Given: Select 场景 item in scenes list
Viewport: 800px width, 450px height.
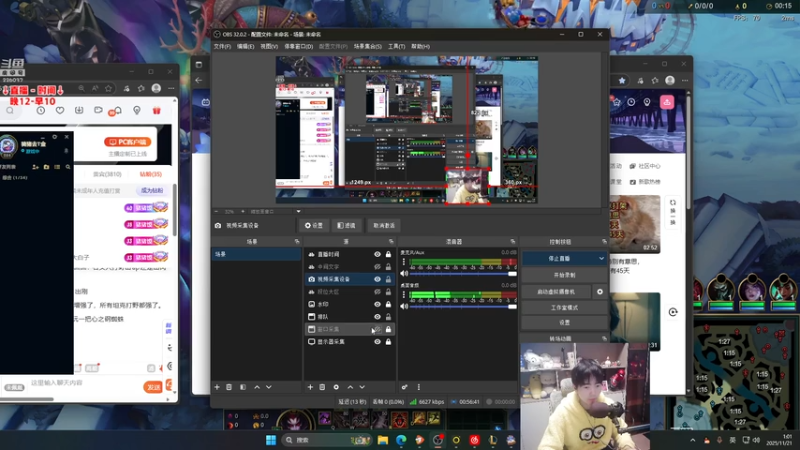Looking at the screenshot, I should tap(256, 254).
